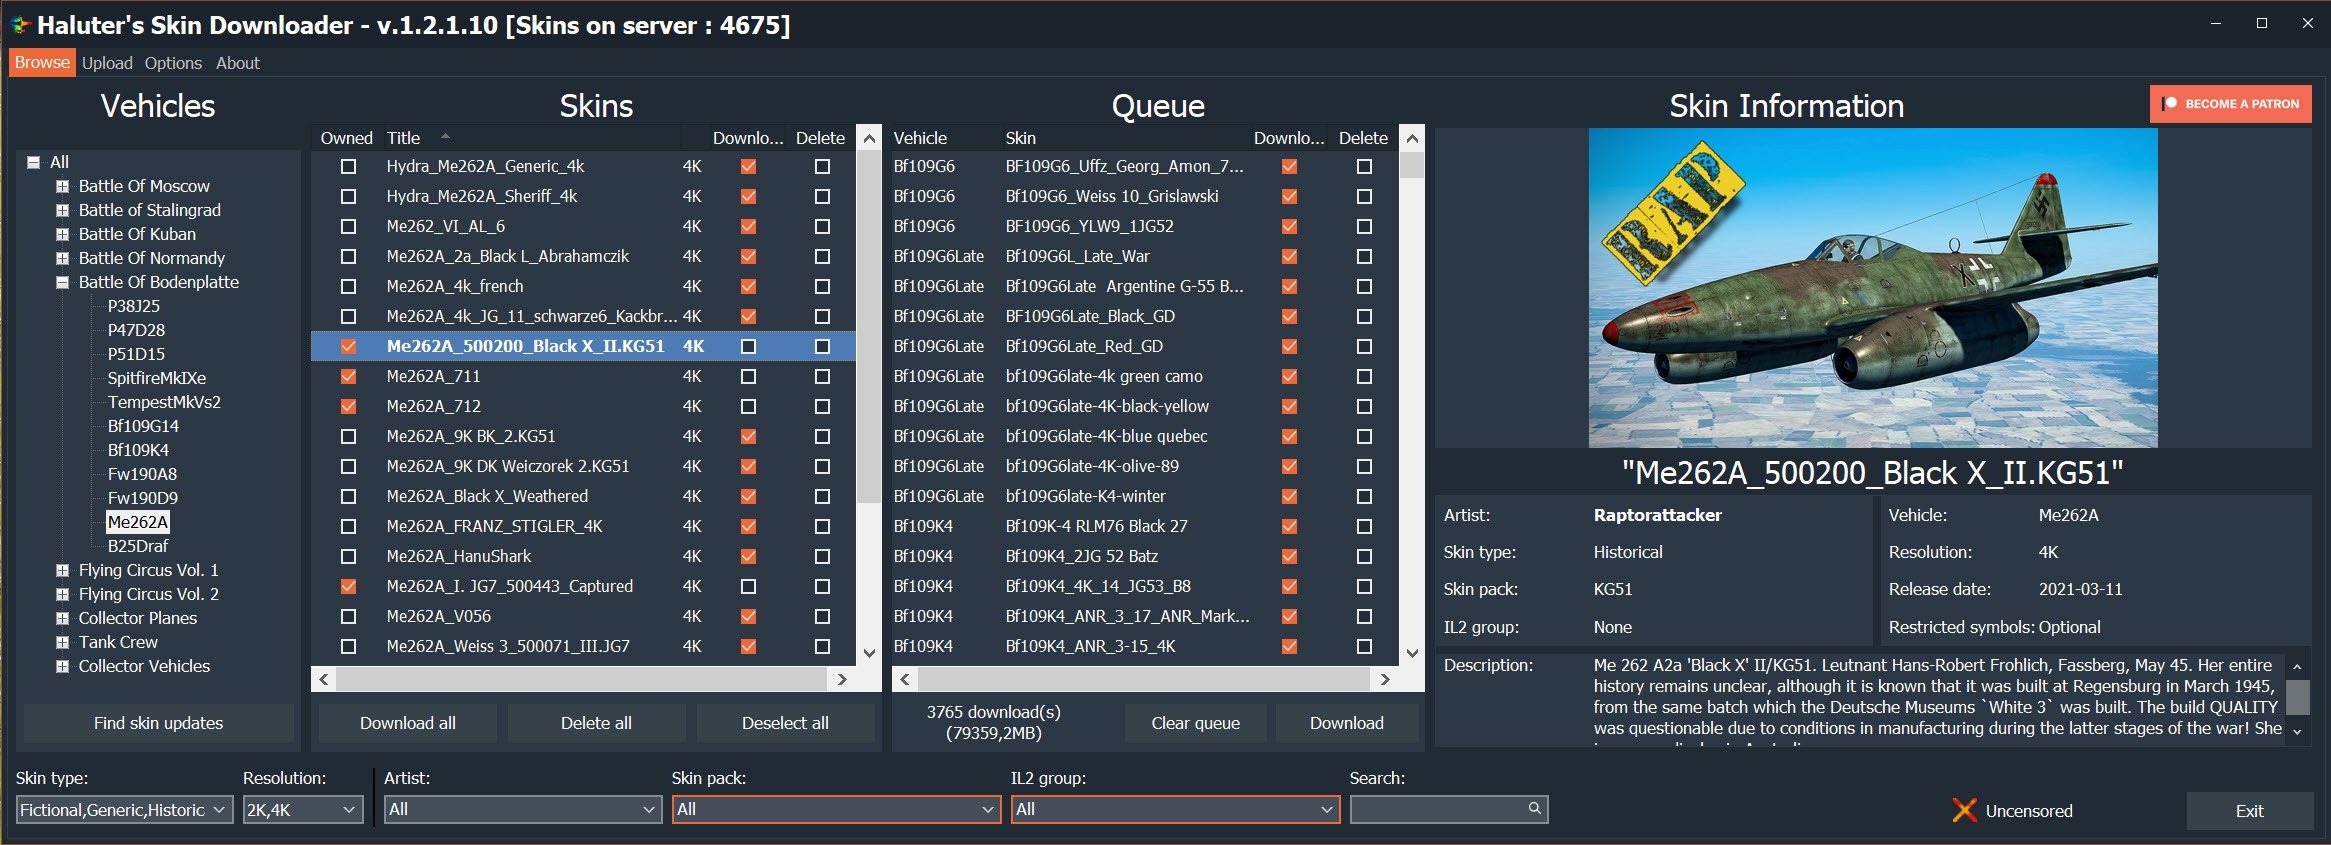Expand Tank Crew tree node

(62, 642)
